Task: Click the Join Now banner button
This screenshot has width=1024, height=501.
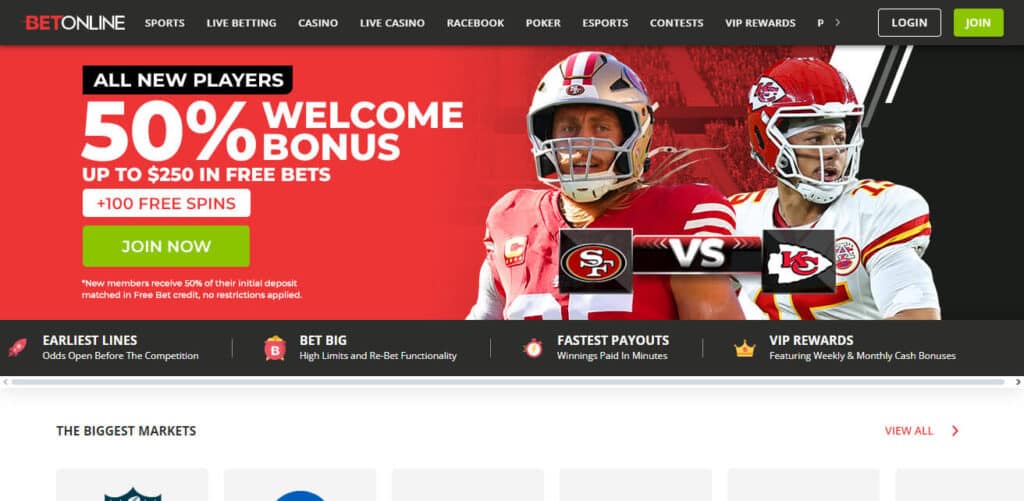Action: 166,246
